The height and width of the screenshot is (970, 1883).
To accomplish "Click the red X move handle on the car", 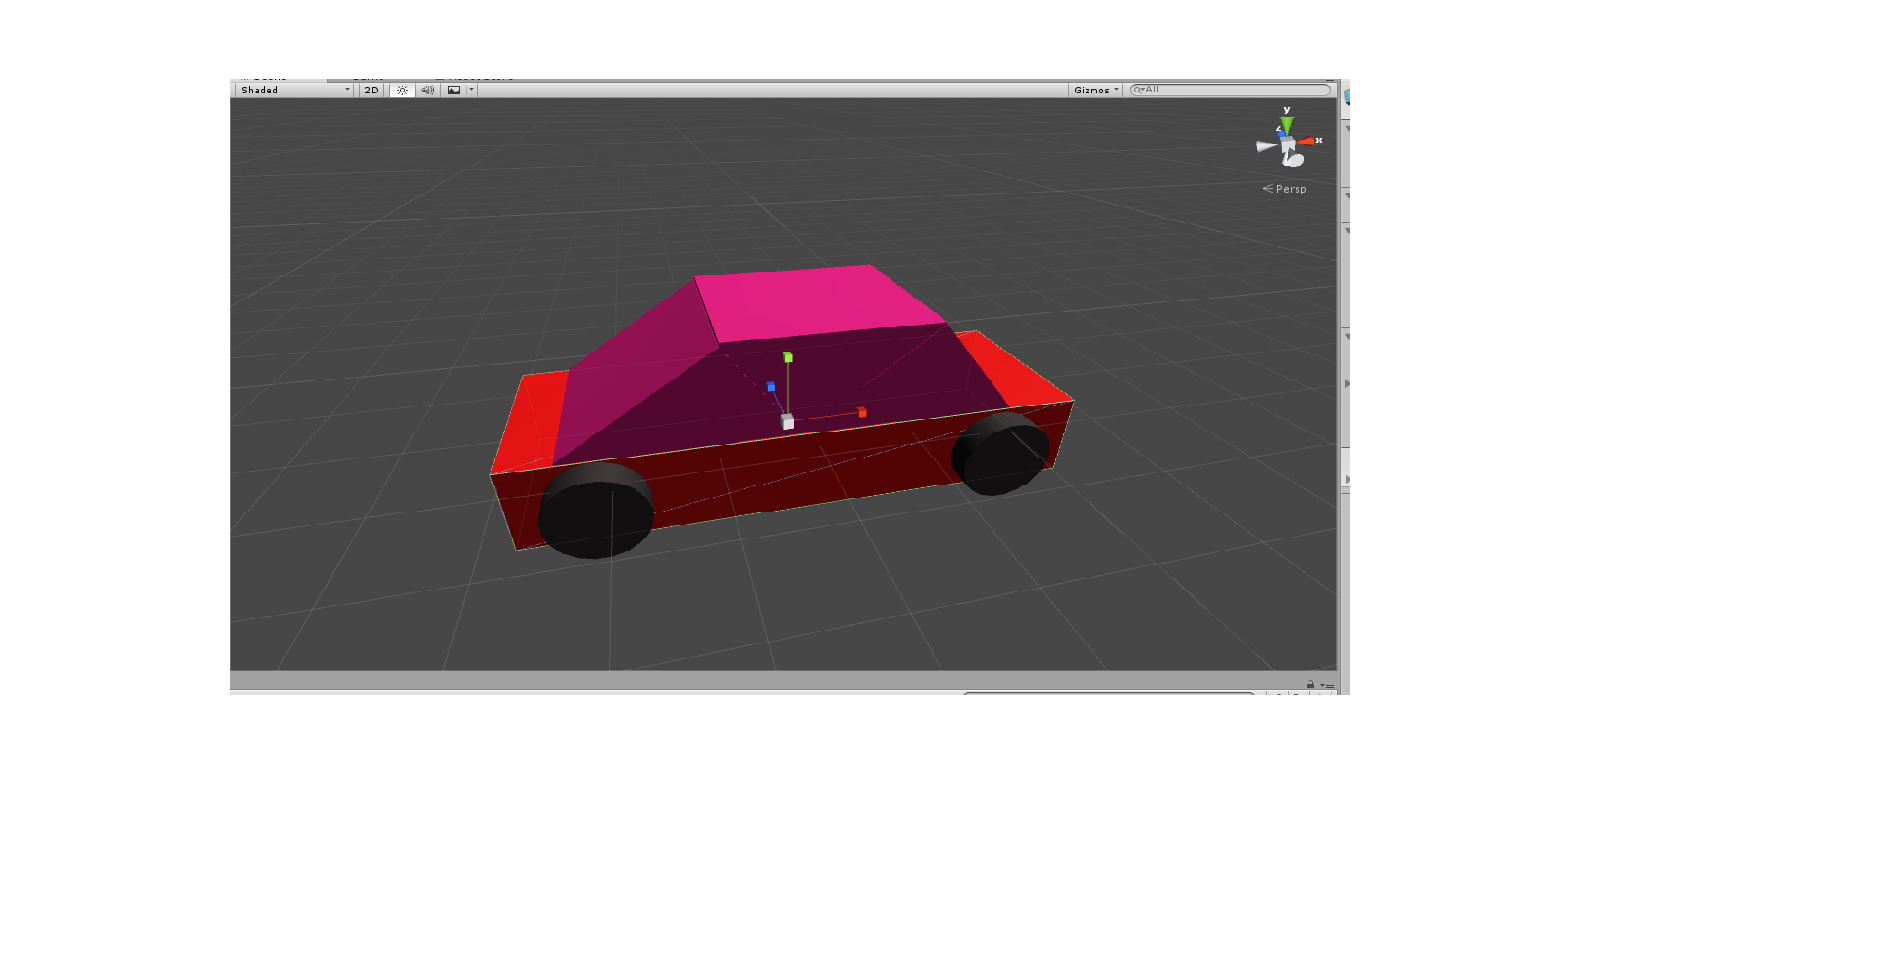I will pyautogui.click(x=862, y=412).
